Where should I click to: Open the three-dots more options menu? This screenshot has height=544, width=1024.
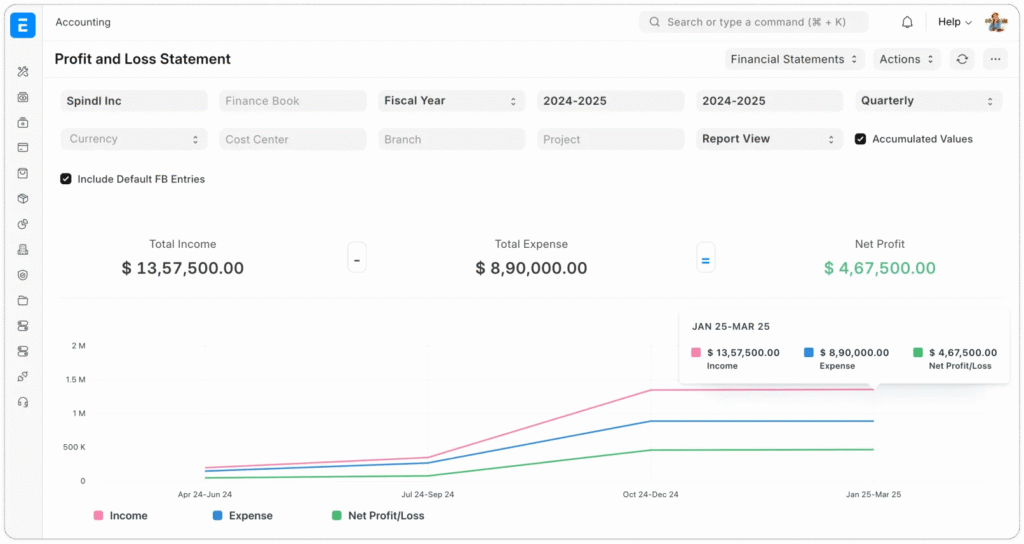coord(994,59)
